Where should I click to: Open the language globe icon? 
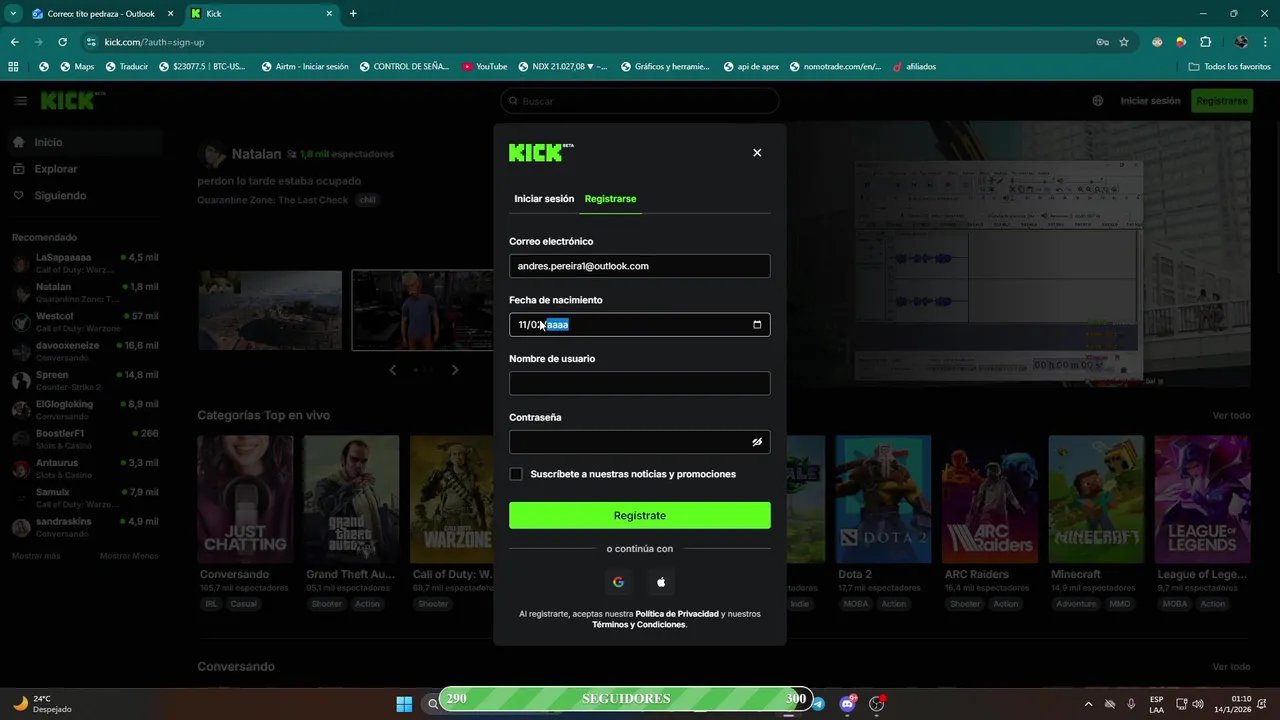1098,101
